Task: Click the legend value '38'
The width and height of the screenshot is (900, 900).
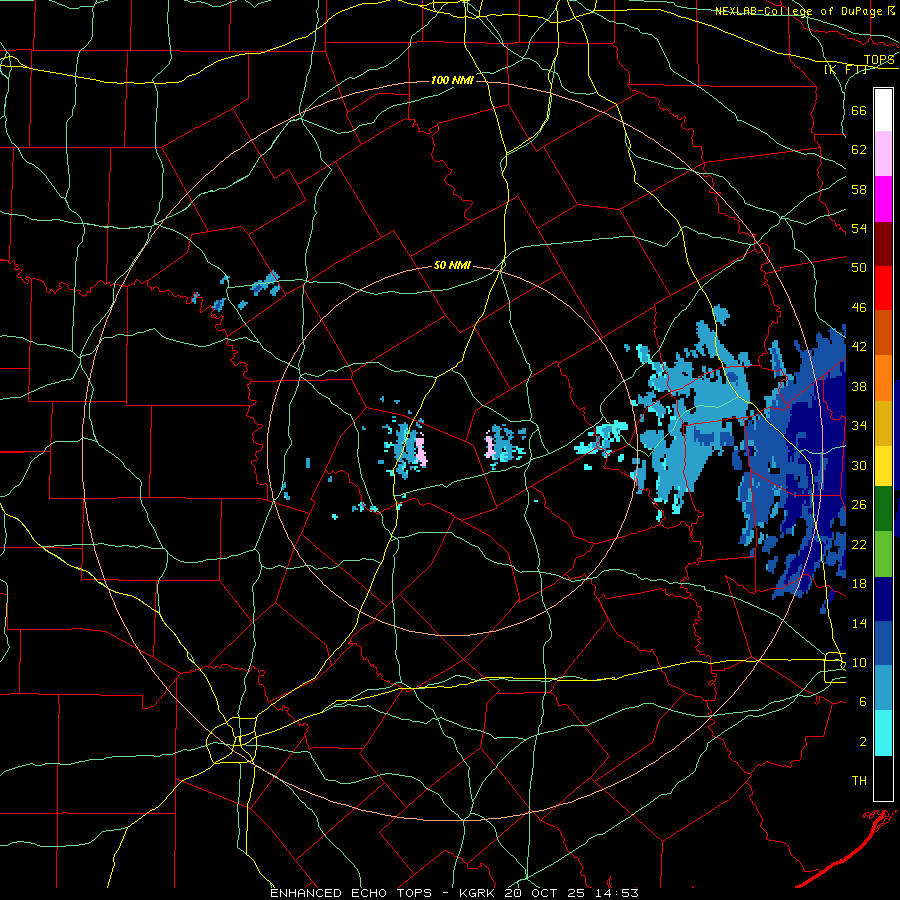Action: coord(859,386)
